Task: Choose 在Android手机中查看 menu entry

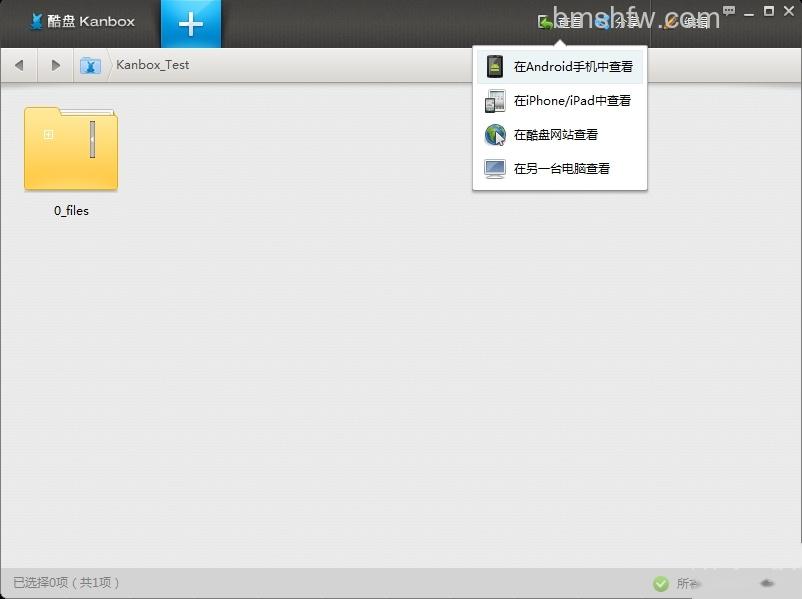Action: (560, 66)
